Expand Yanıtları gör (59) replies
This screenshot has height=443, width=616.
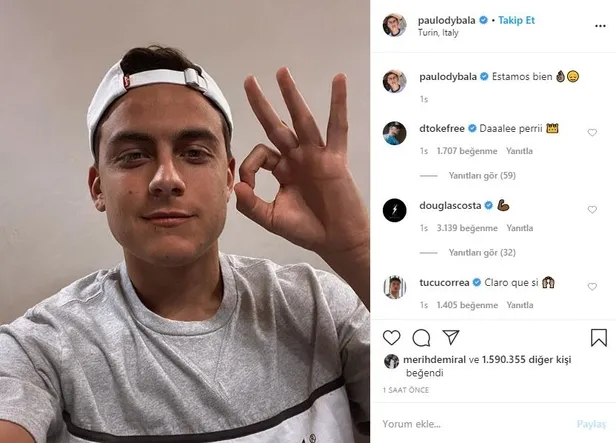coord(482,176)
